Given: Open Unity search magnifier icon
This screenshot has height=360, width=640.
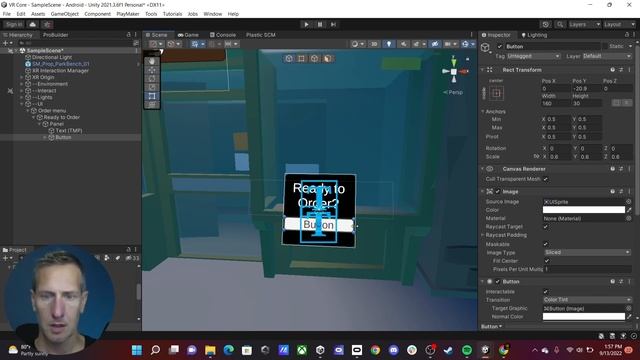Looking at the screenshot, I should [x=560, y=24].
